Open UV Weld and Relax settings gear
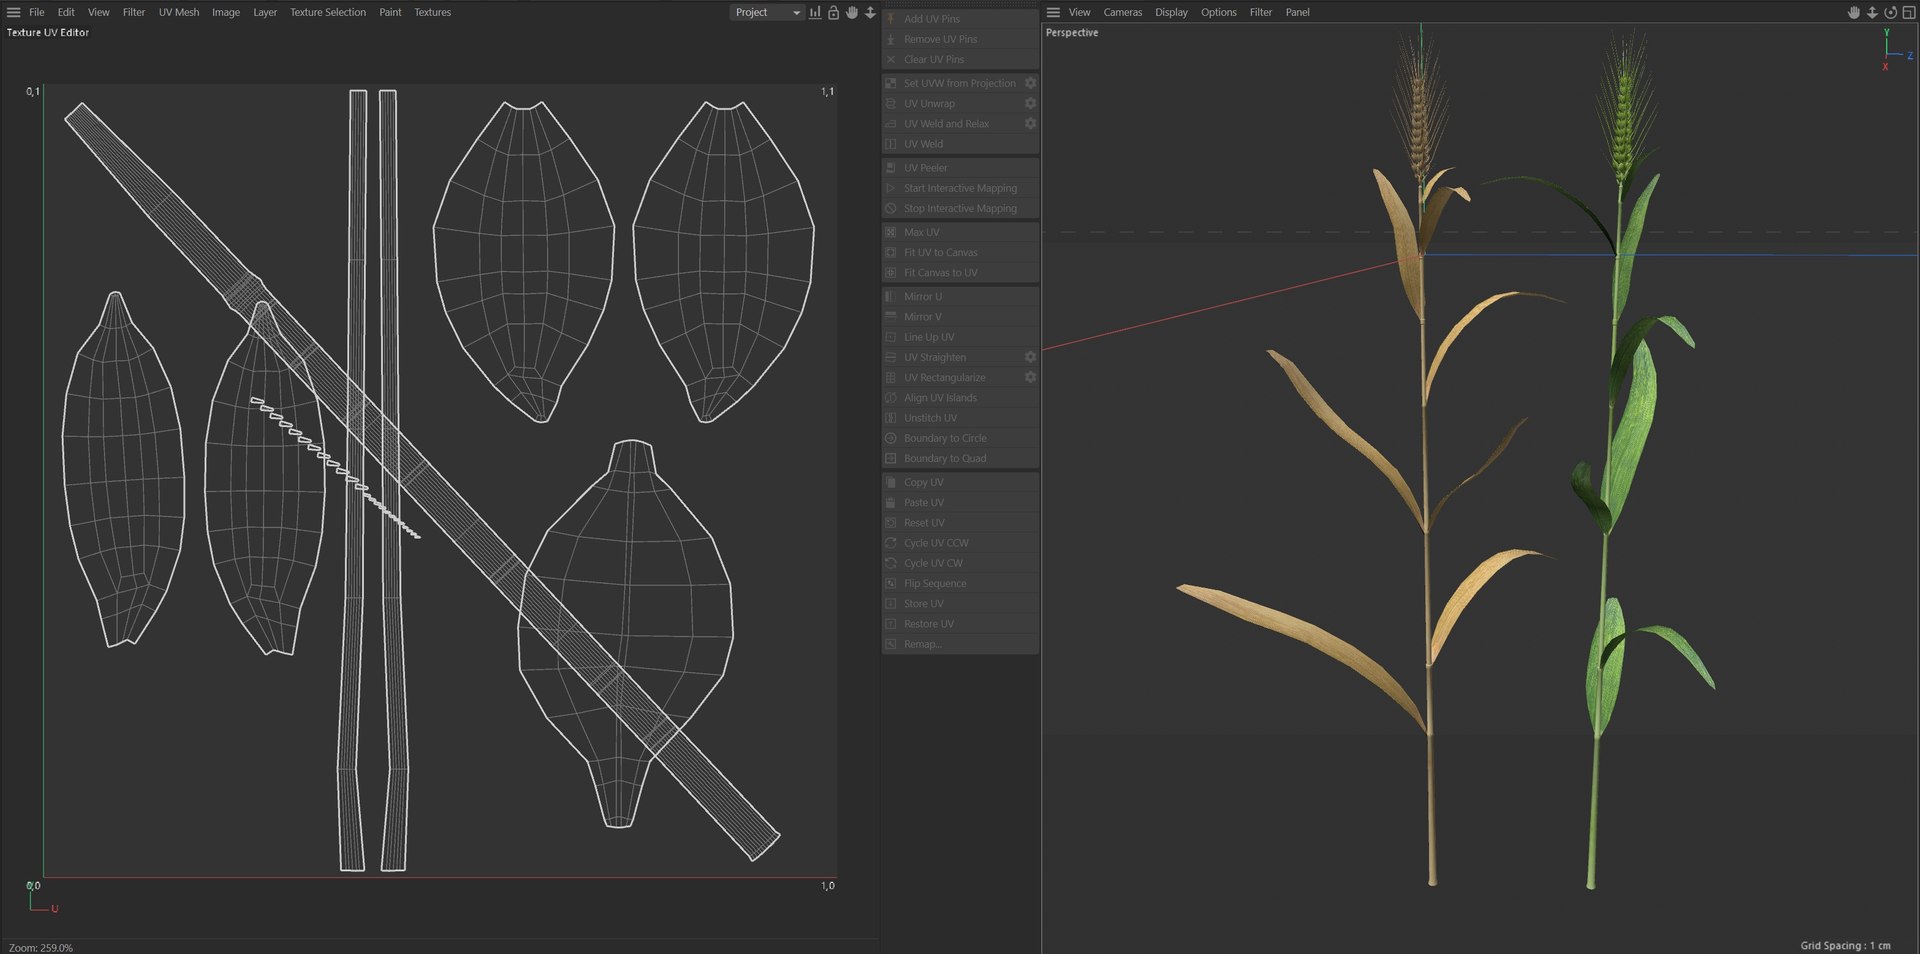This screenshot has height=954, width=1920. [x=1030, y=123]
